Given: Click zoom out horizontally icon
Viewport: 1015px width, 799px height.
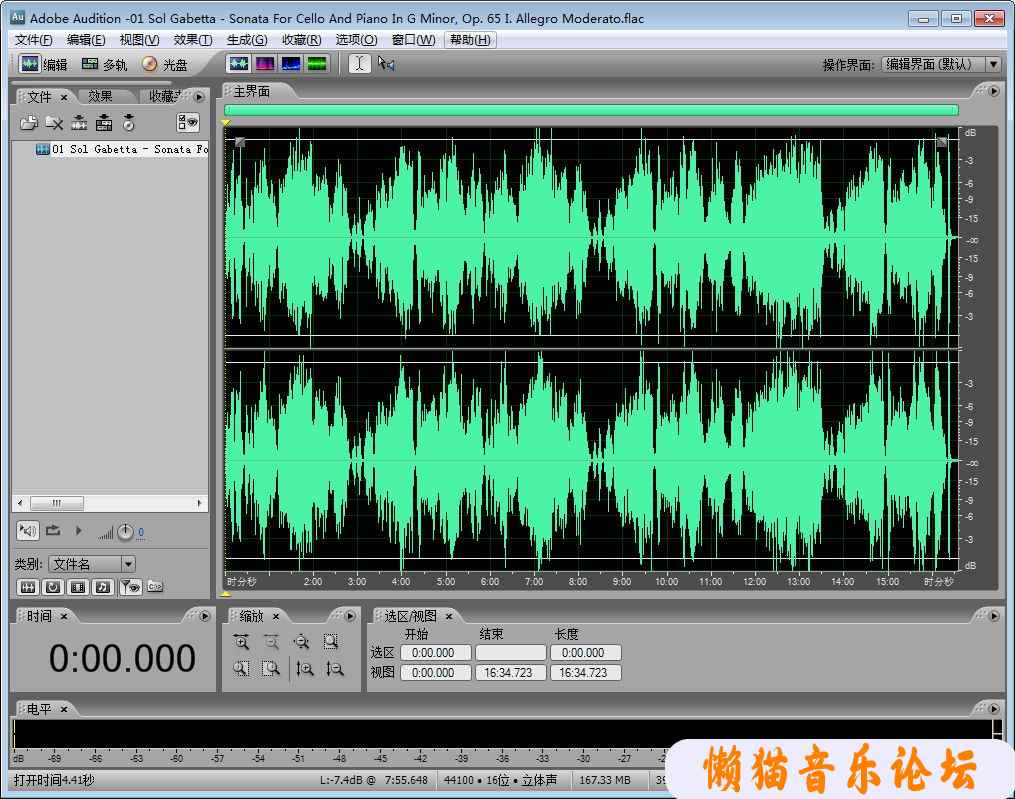Looking at the screenshot, I should [271, 642].
